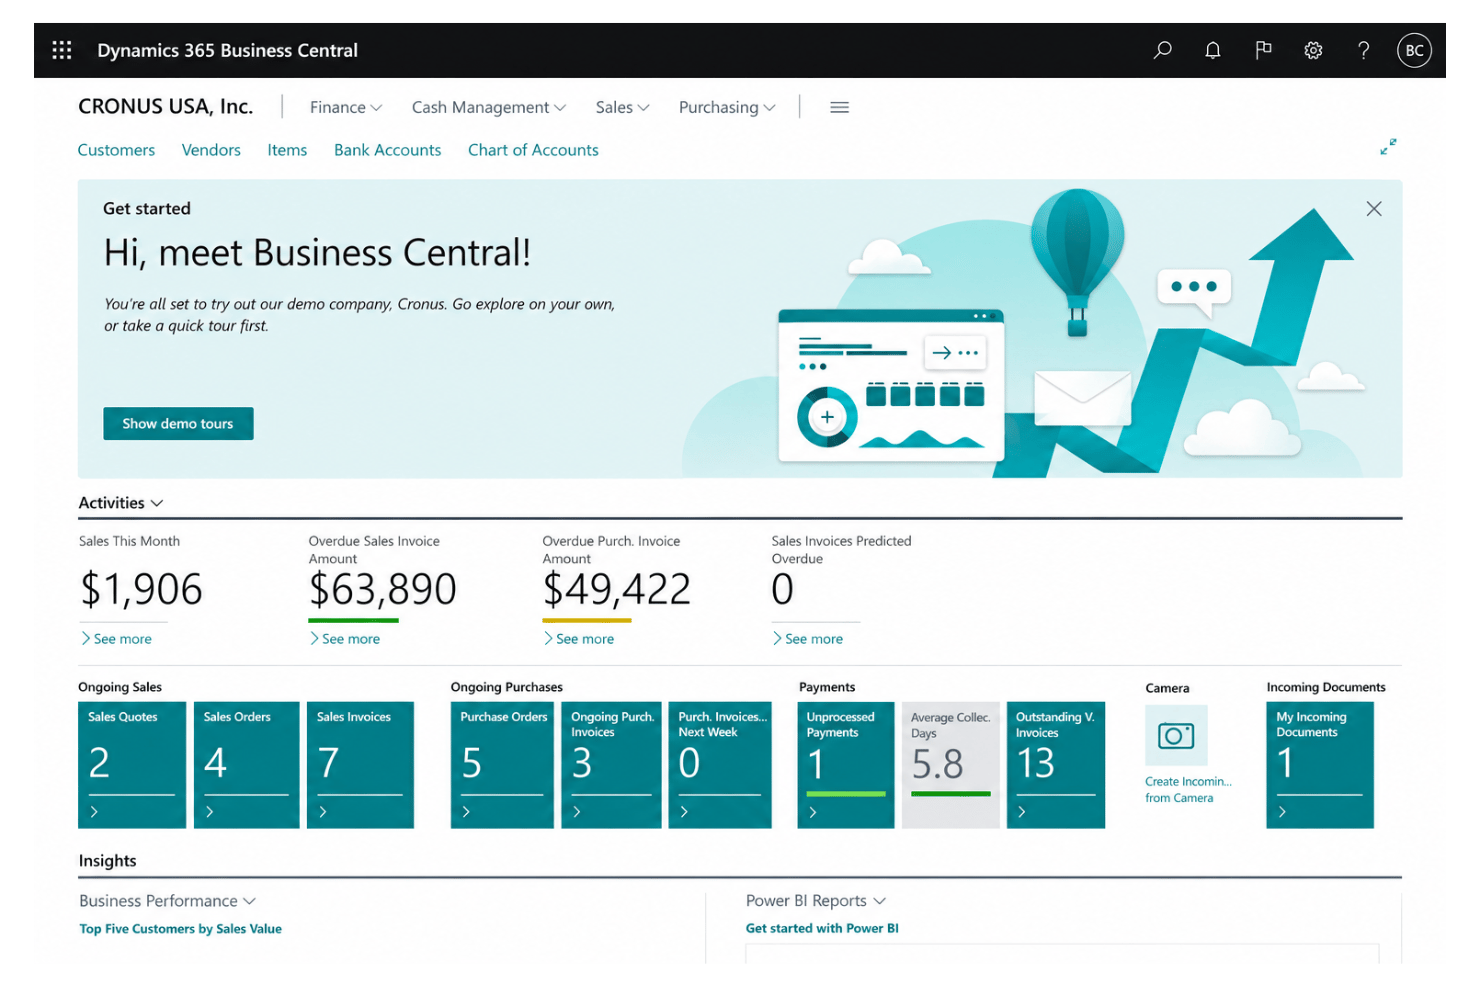Click the hamburger more-menus icon
This screenshot has height=987, width=1480.
click(839, 107)
